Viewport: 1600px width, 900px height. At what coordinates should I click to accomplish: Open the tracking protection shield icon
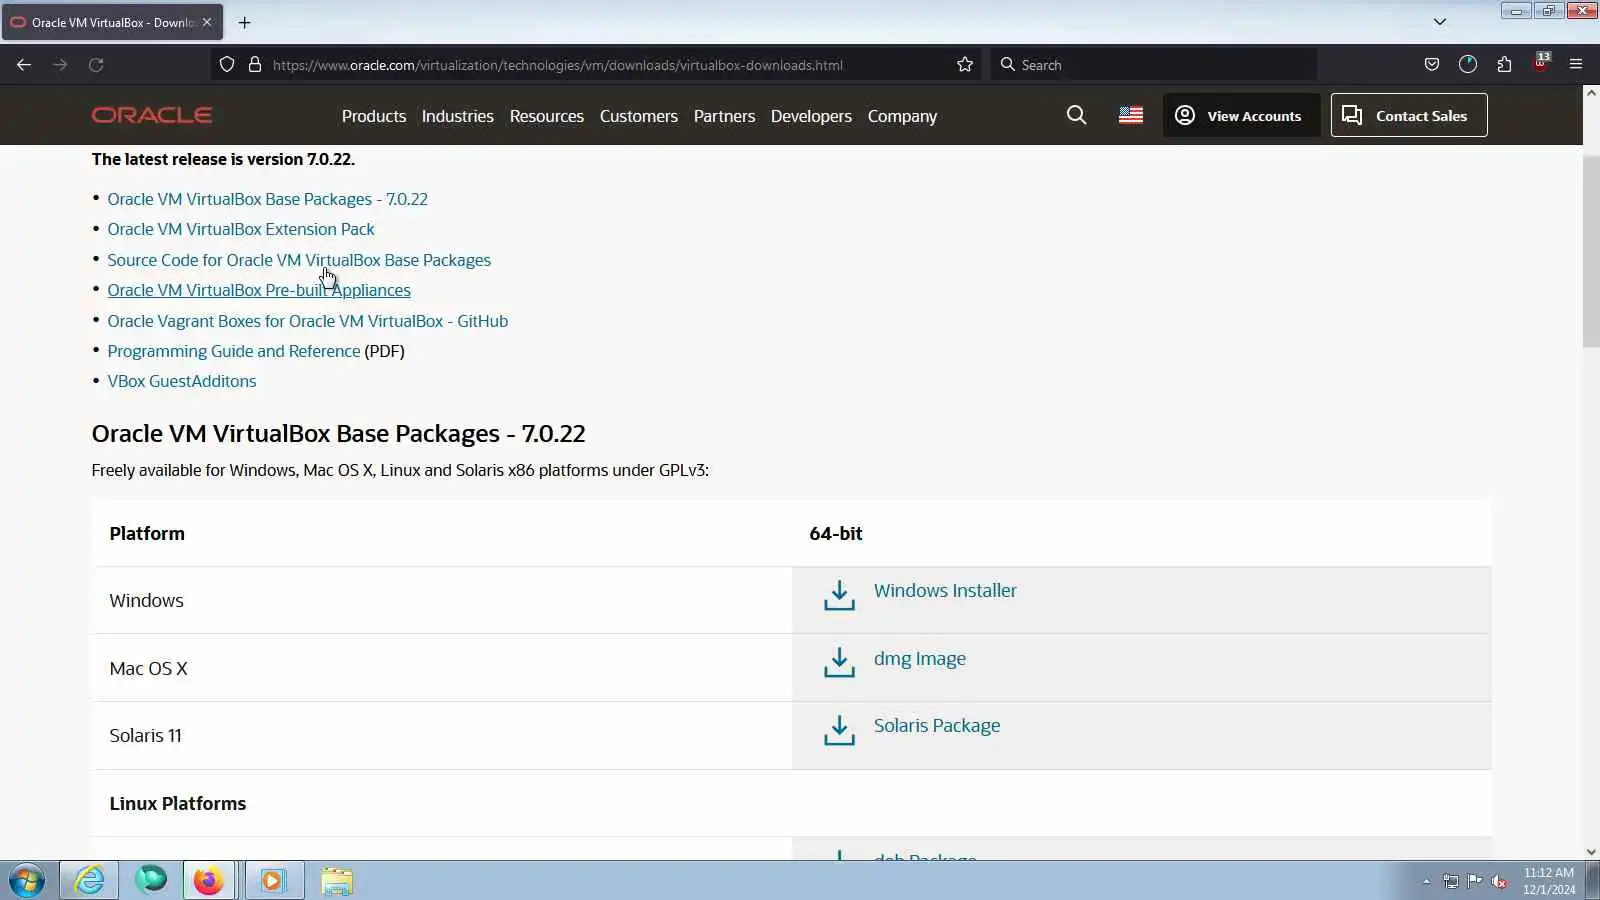coord(227,65)
